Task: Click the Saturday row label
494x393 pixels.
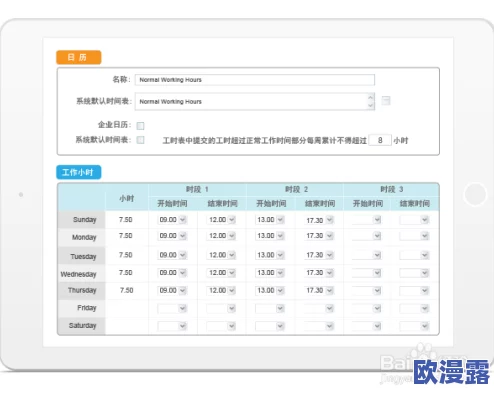Action: pyautogui.click(x=82, y=326)
